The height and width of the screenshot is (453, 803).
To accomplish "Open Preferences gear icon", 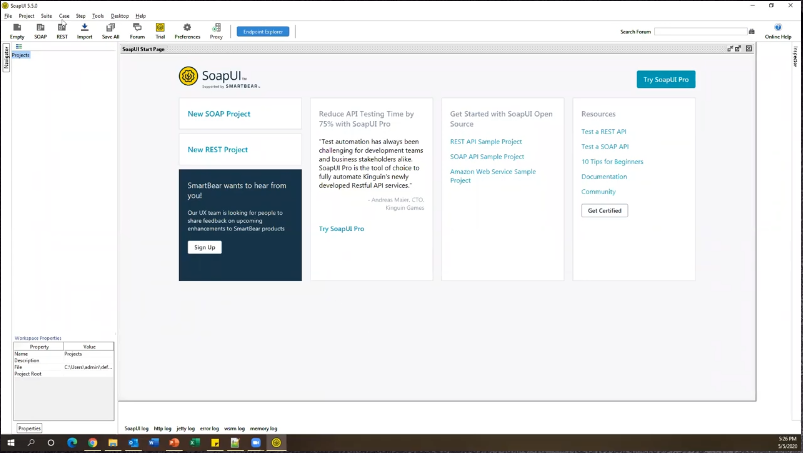I will (187, 31).
